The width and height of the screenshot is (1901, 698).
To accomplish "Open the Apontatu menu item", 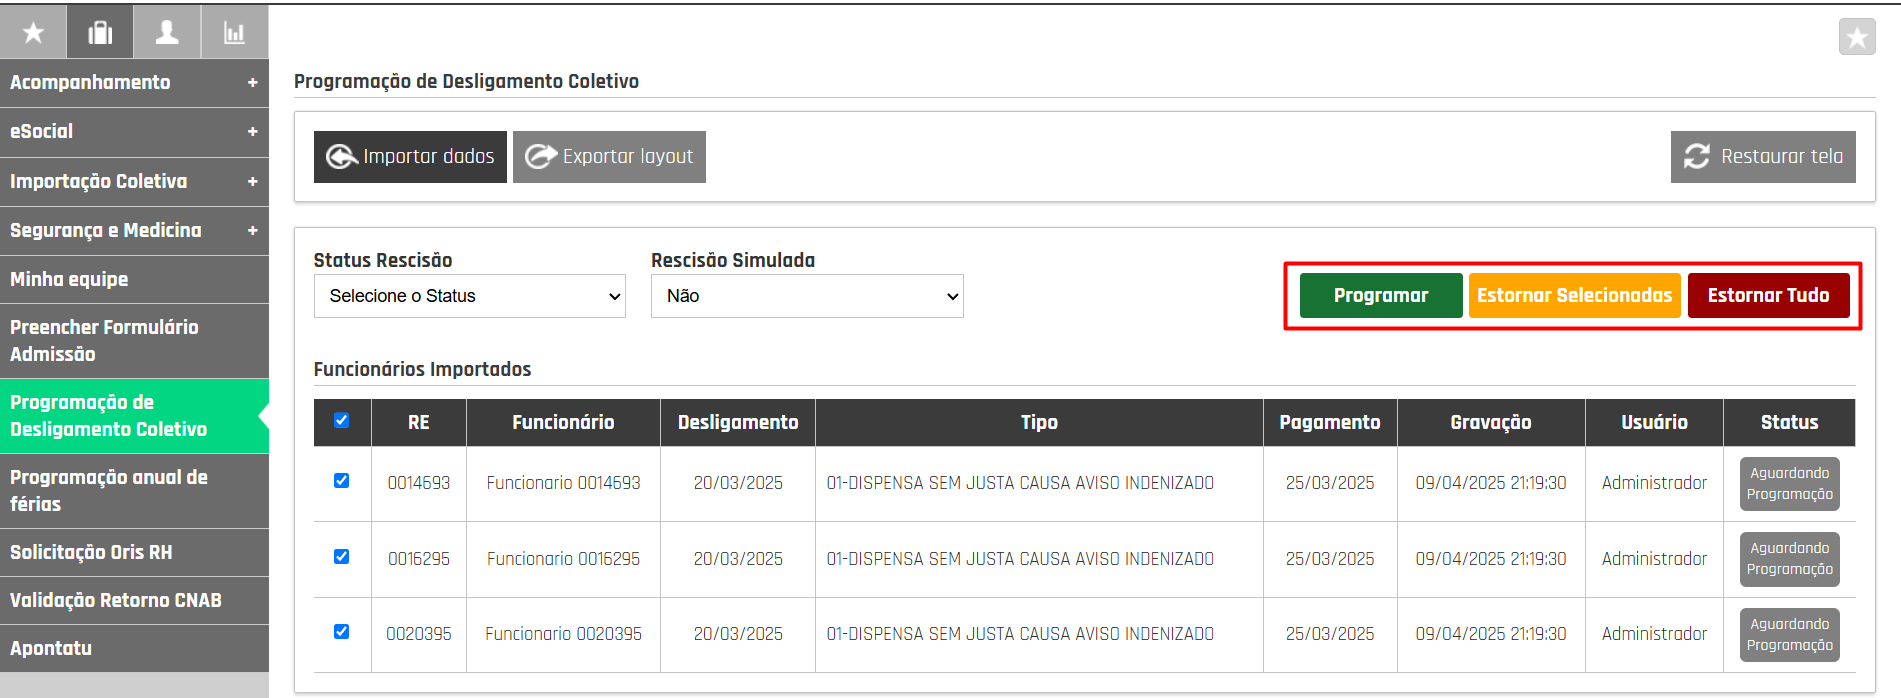I will 134,648.
